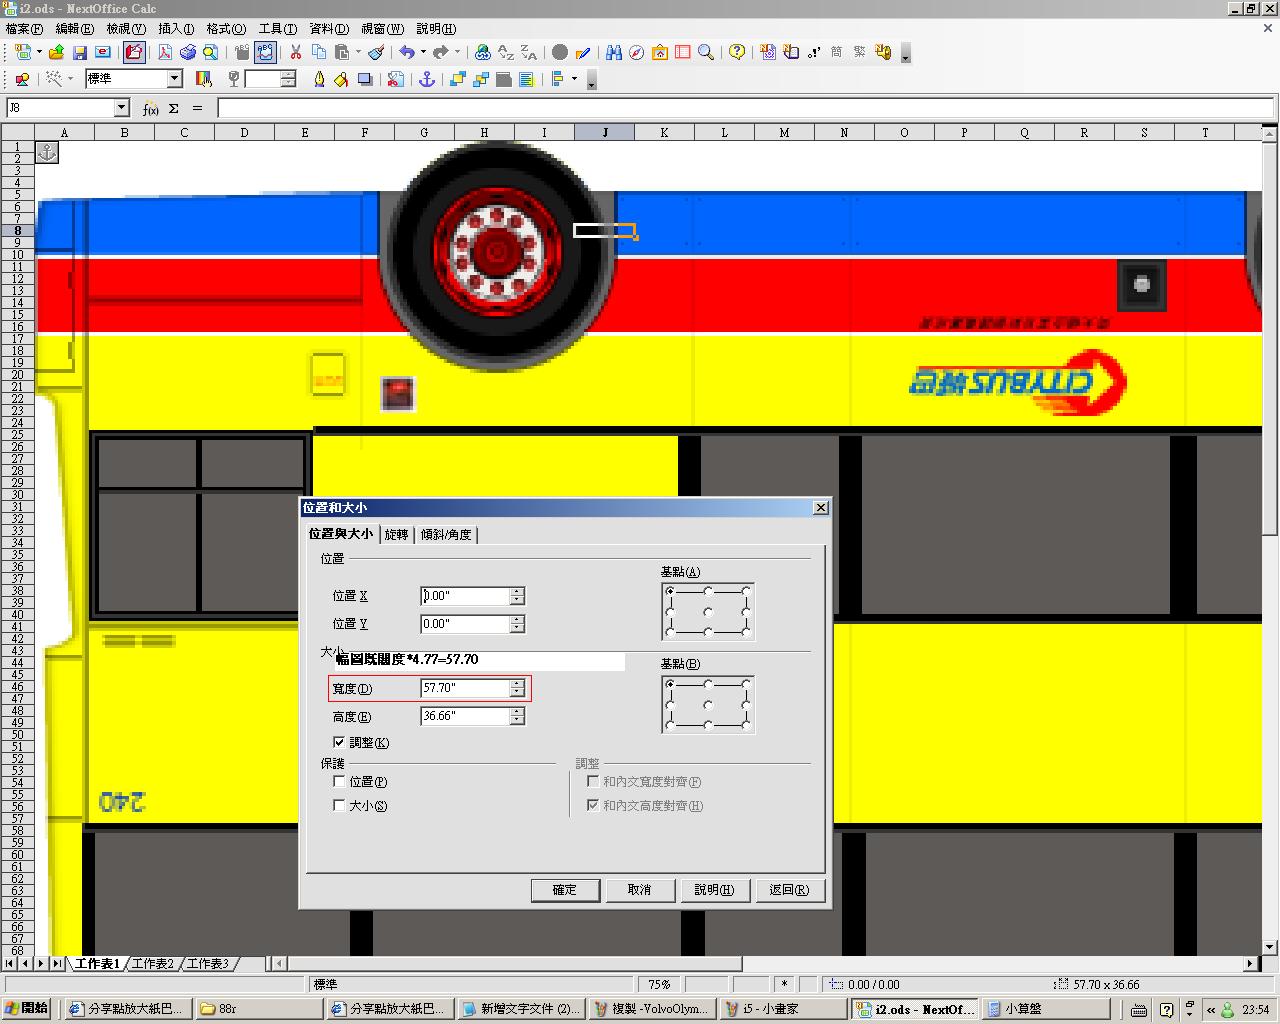Viewport: 1280px width, 1024px height.
Task: Open the 插入 menu
Action: coord(176,29)
